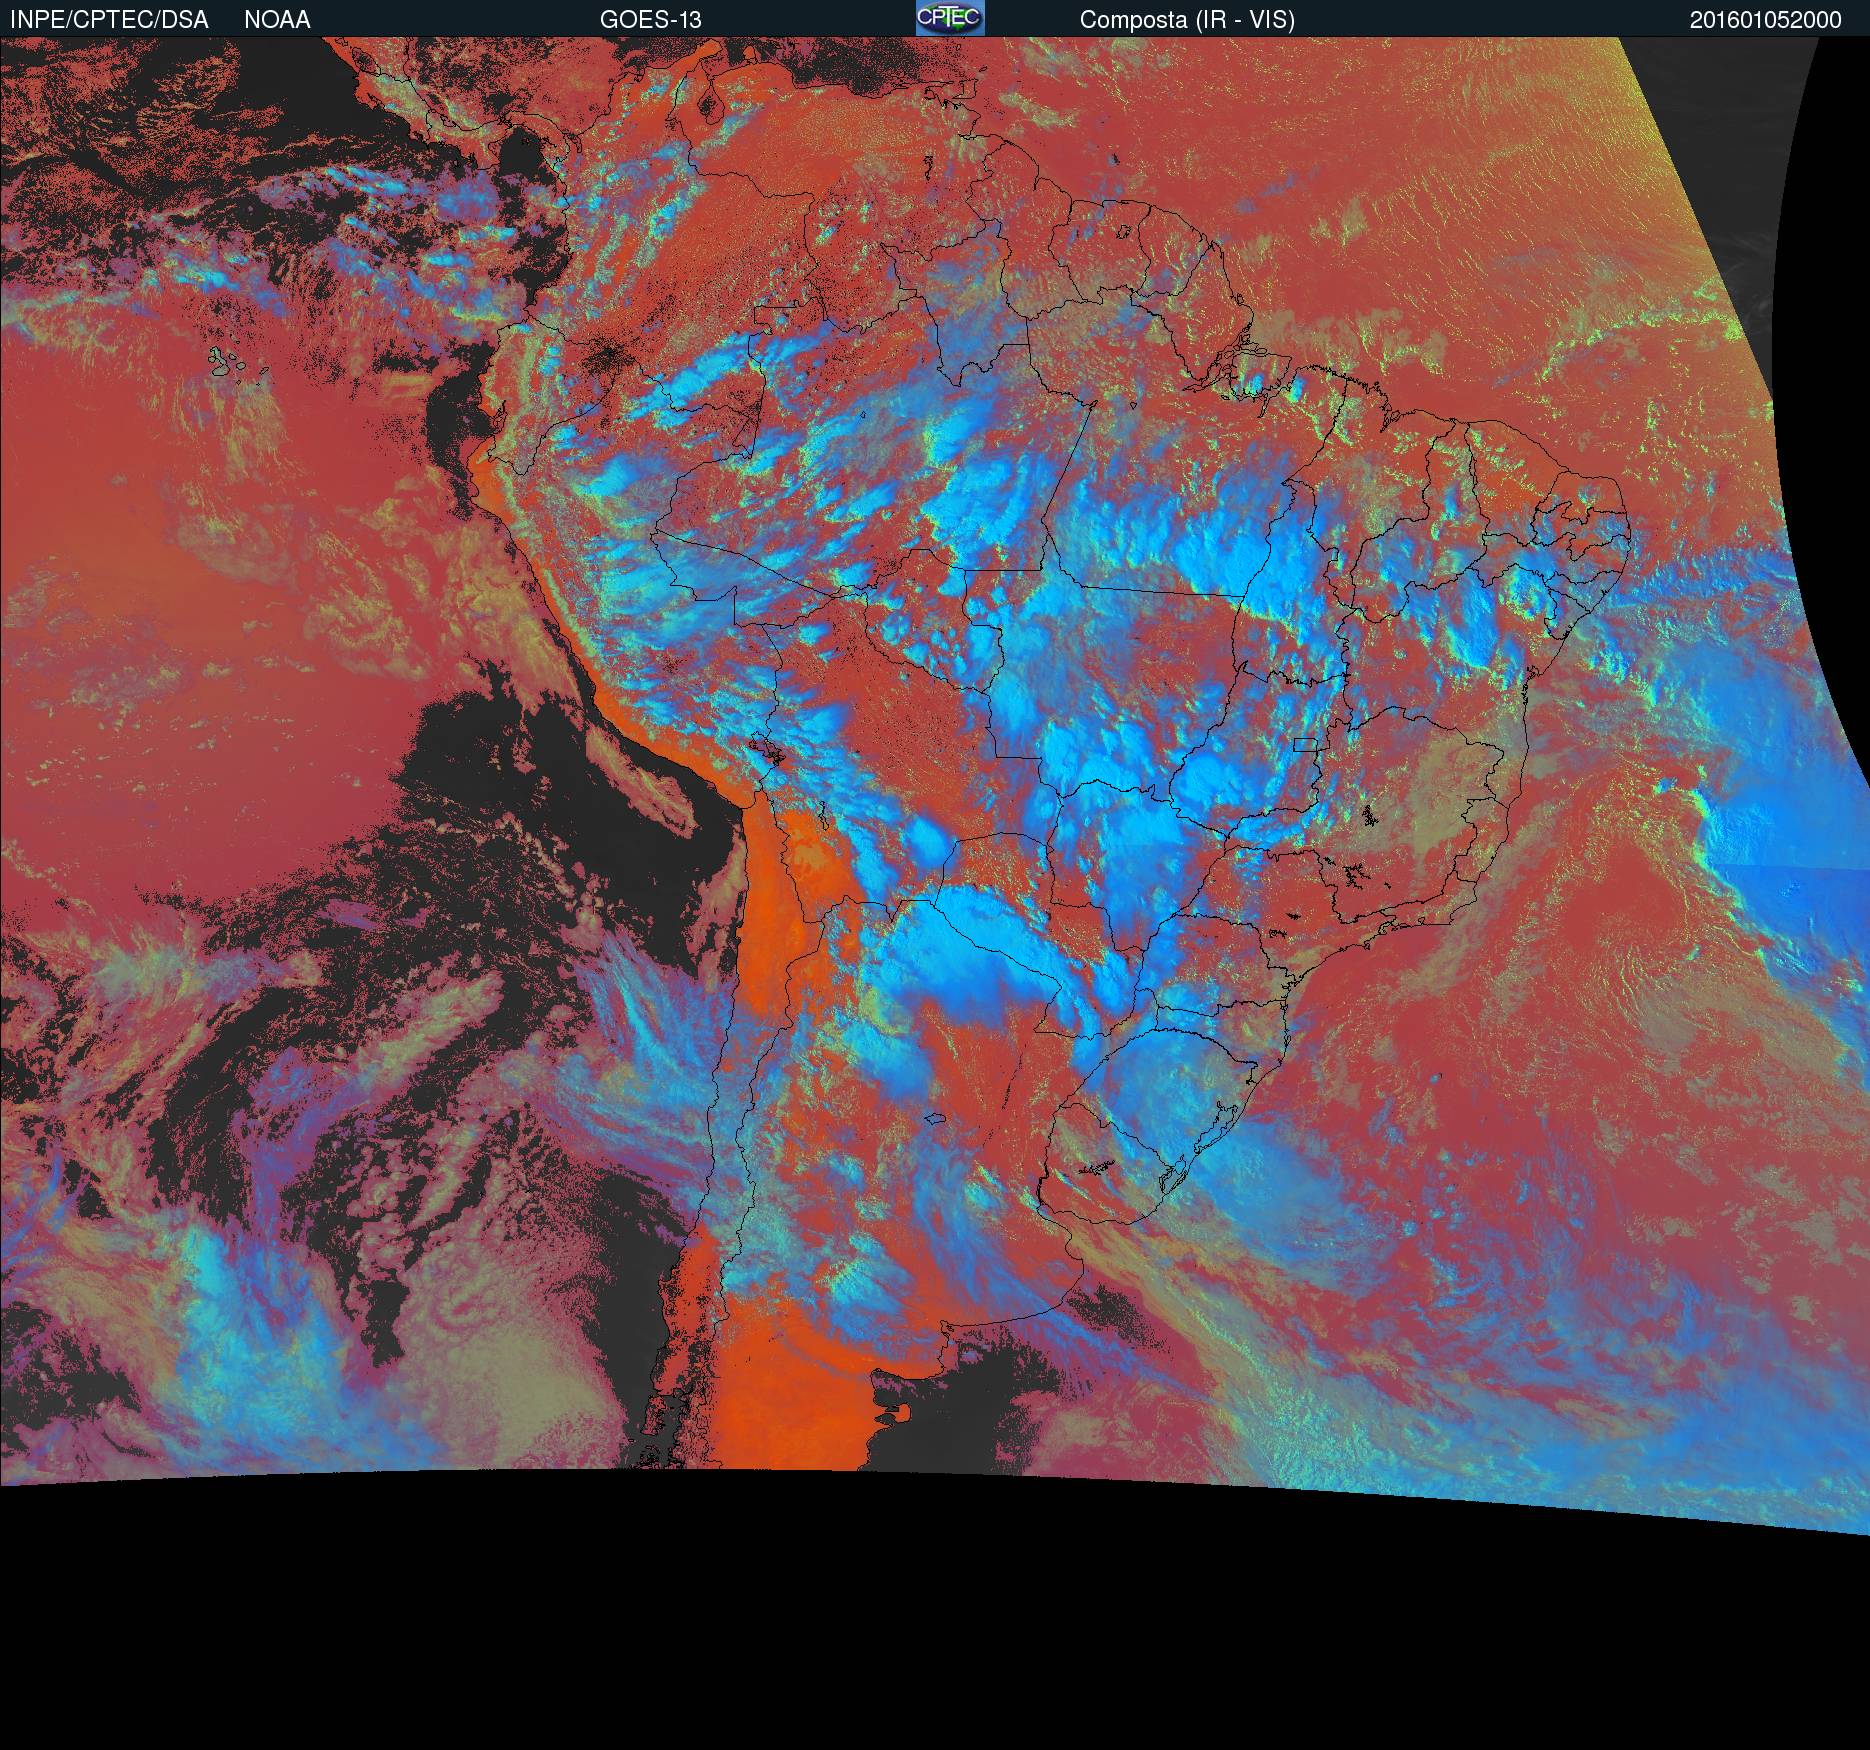Click Brazil's Federal District small rectangle outline

(x=1305, y=743)
